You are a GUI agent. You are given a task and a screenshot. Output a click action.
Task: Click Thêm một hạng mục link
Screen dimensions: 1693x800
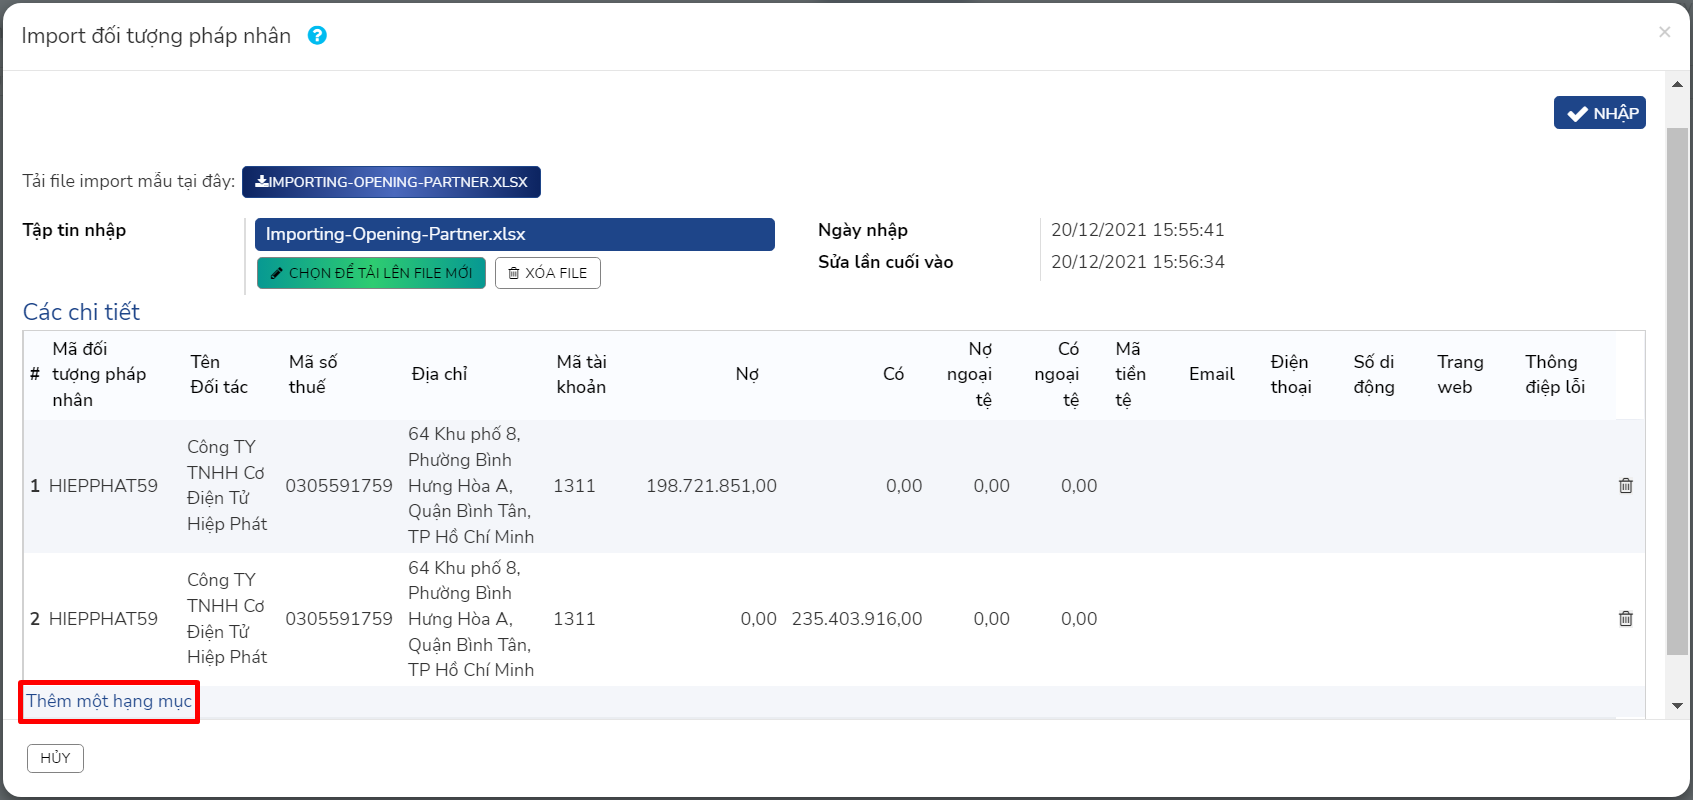click(x=109, y=701)
